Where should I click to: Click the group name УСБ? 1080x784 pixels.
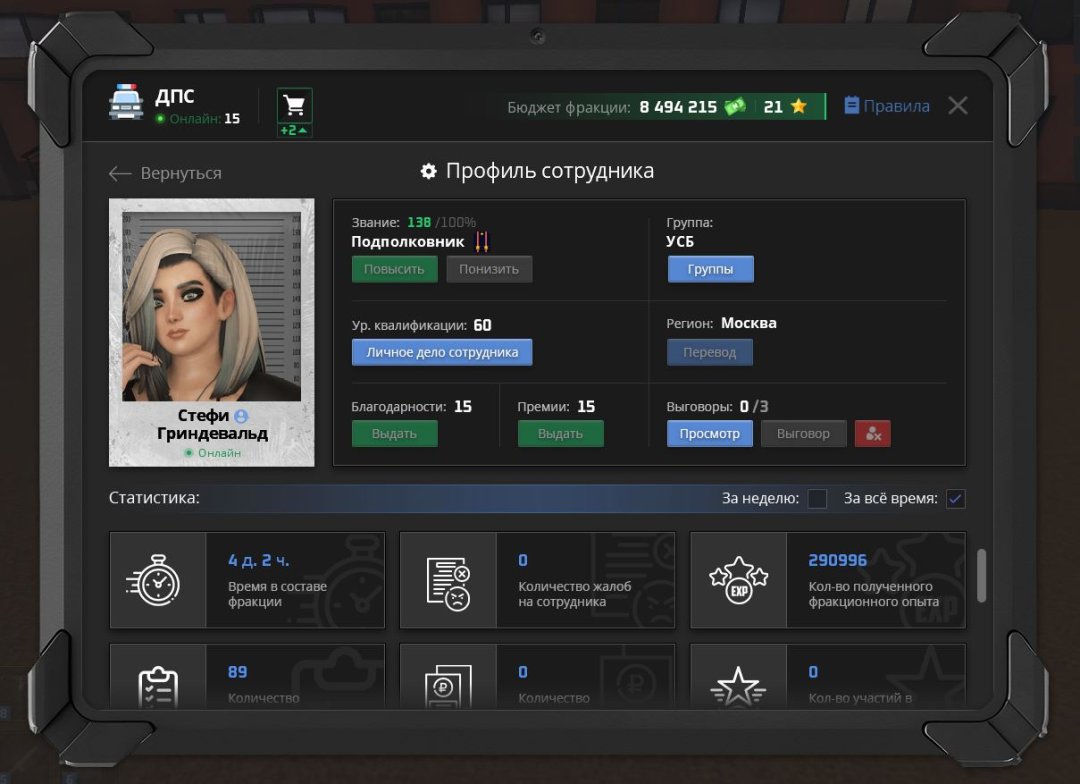(680, 241)
